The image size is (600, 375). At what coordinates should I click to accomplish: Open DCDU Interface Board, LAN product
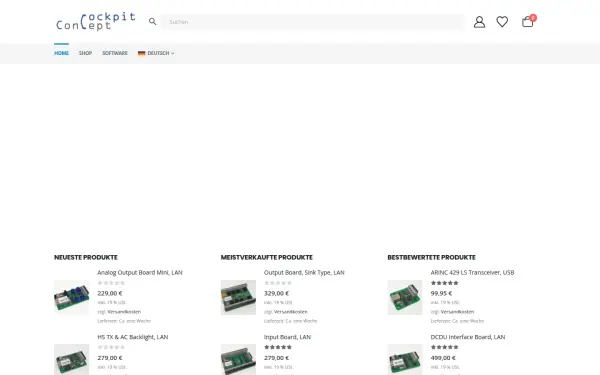468,337
